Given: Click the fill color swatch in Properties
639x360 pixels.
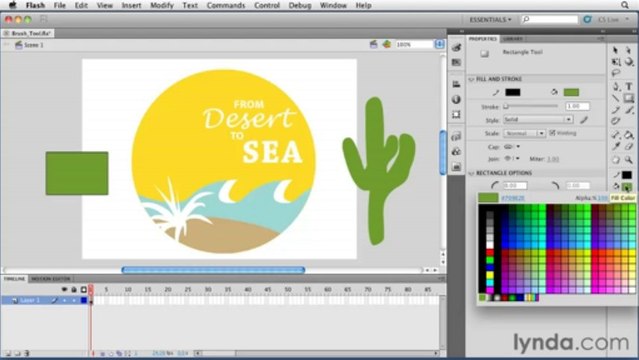Looking at the screenshot, I should 571,93.
